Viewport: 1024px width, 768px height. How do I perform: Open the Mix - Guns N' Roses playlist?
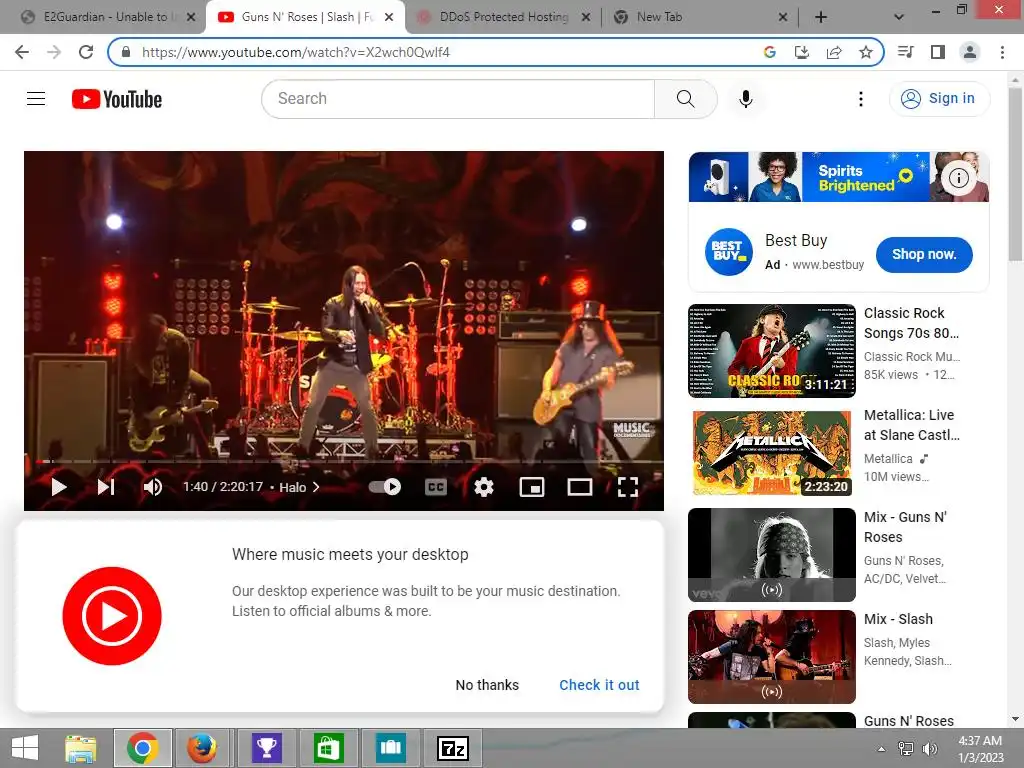(x=772, y=554)
